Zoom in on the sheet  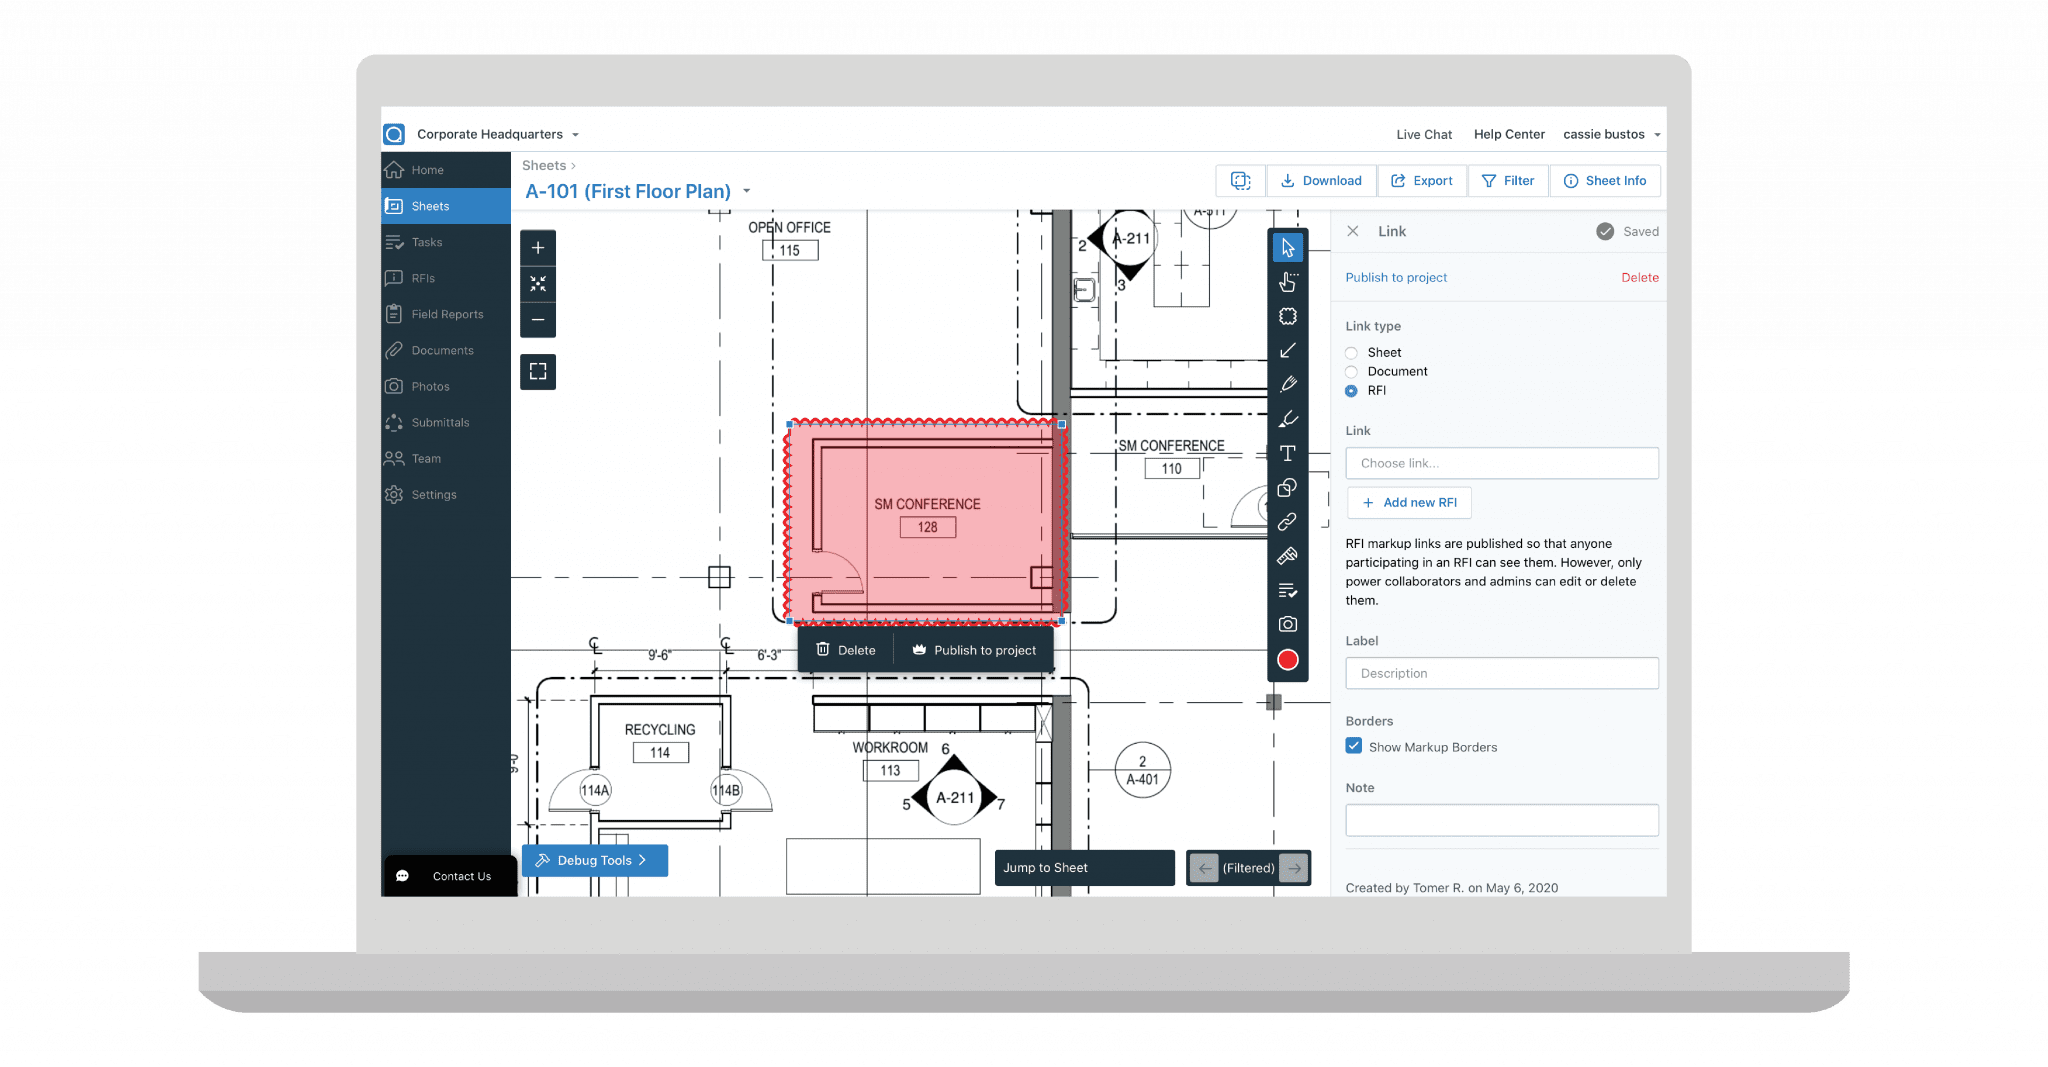(538, 248)
